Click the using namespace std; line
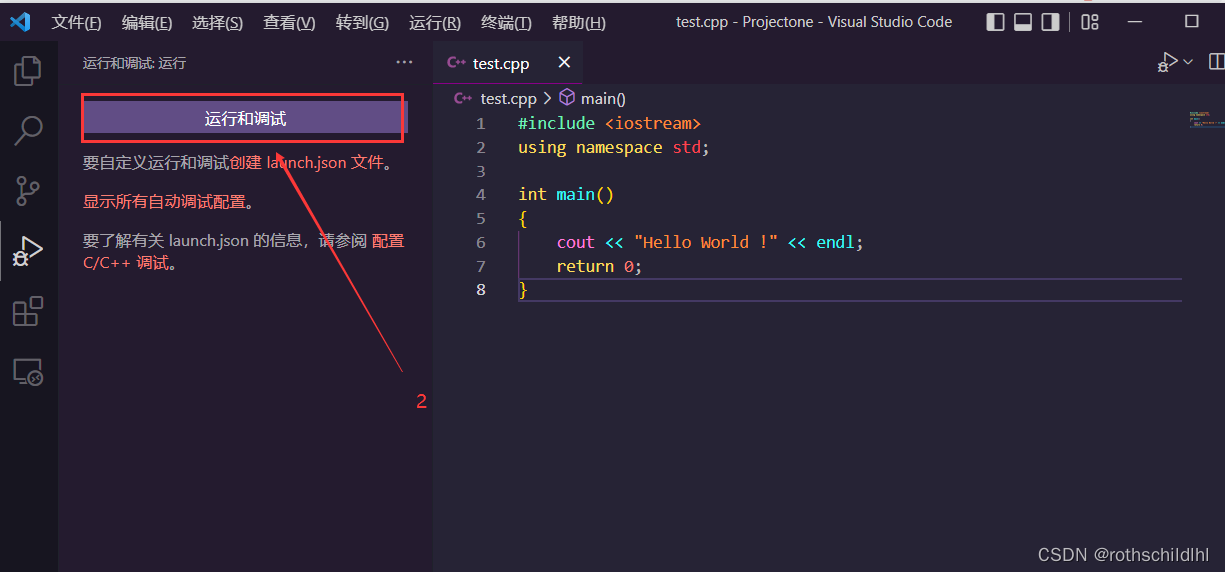The image size is (1225, 572). pos(613,147)
